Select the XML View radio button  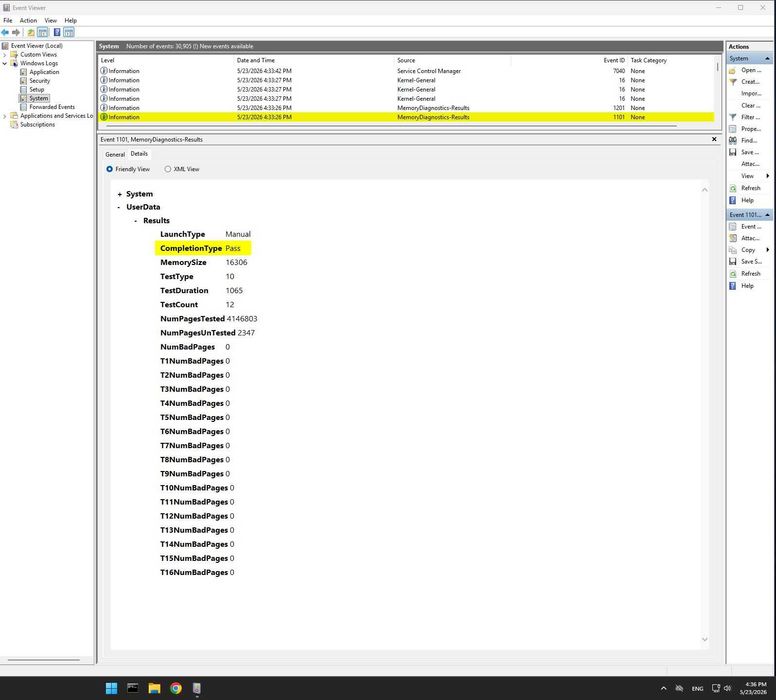(168, 169)
